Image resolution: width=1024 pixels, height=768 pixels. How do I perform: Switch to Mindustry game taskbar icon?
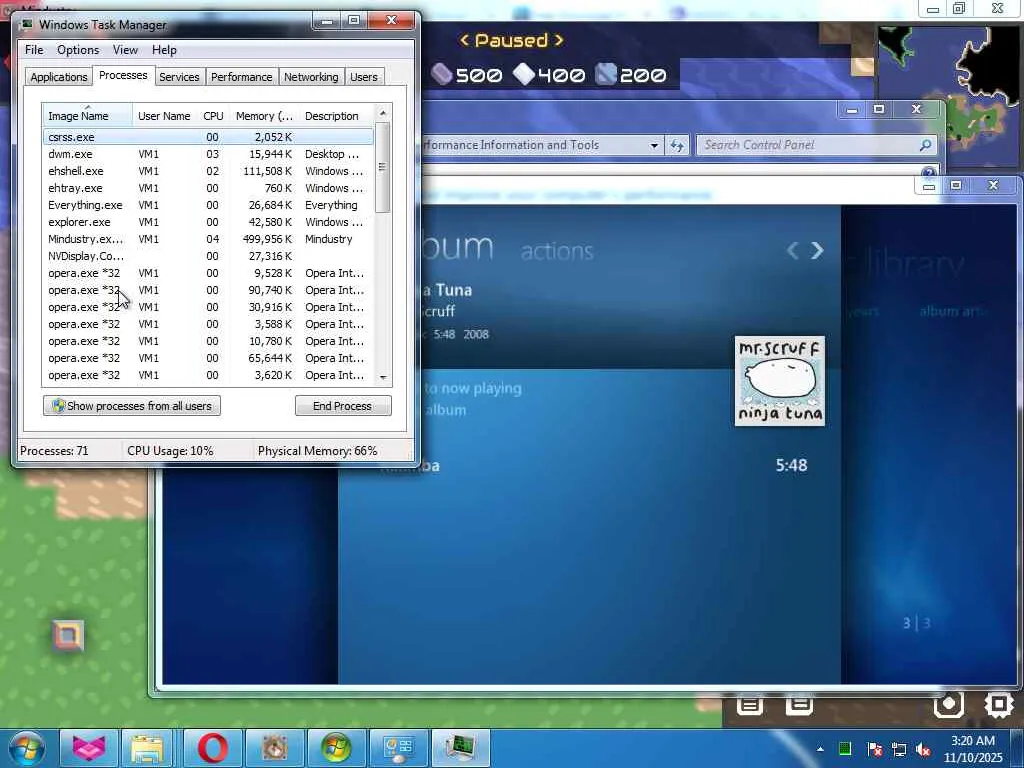274,748
